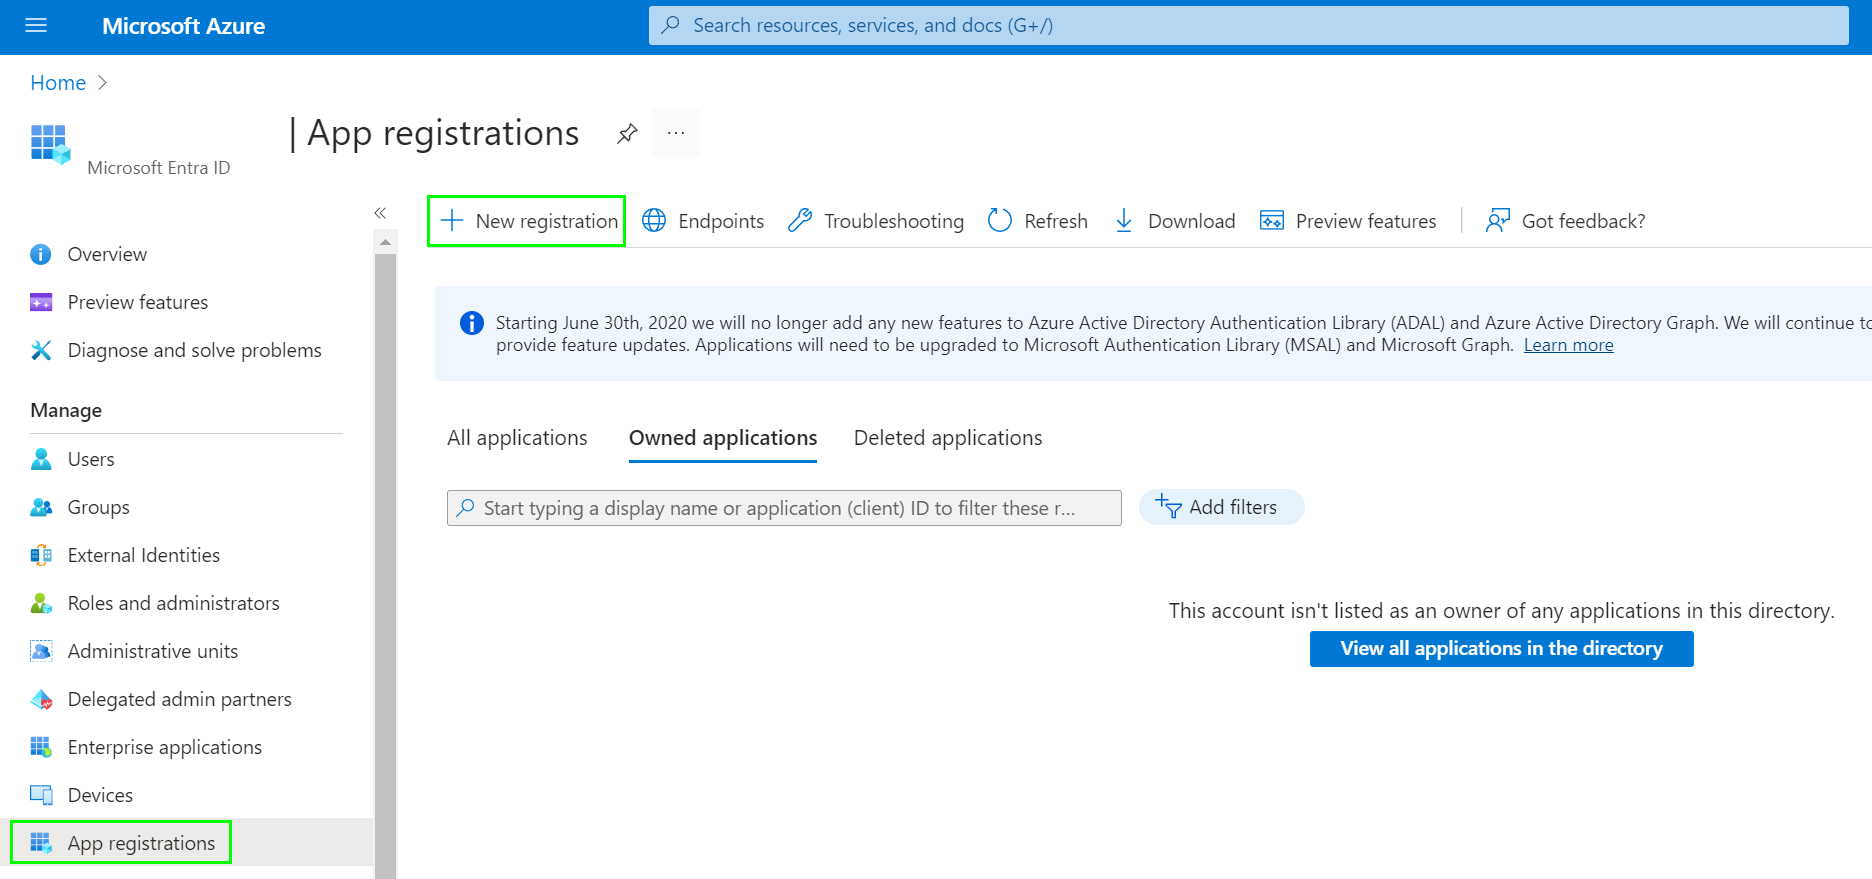Switch to the Deleted applications tab
The image size is (1872, 879).
coord(948,438)
